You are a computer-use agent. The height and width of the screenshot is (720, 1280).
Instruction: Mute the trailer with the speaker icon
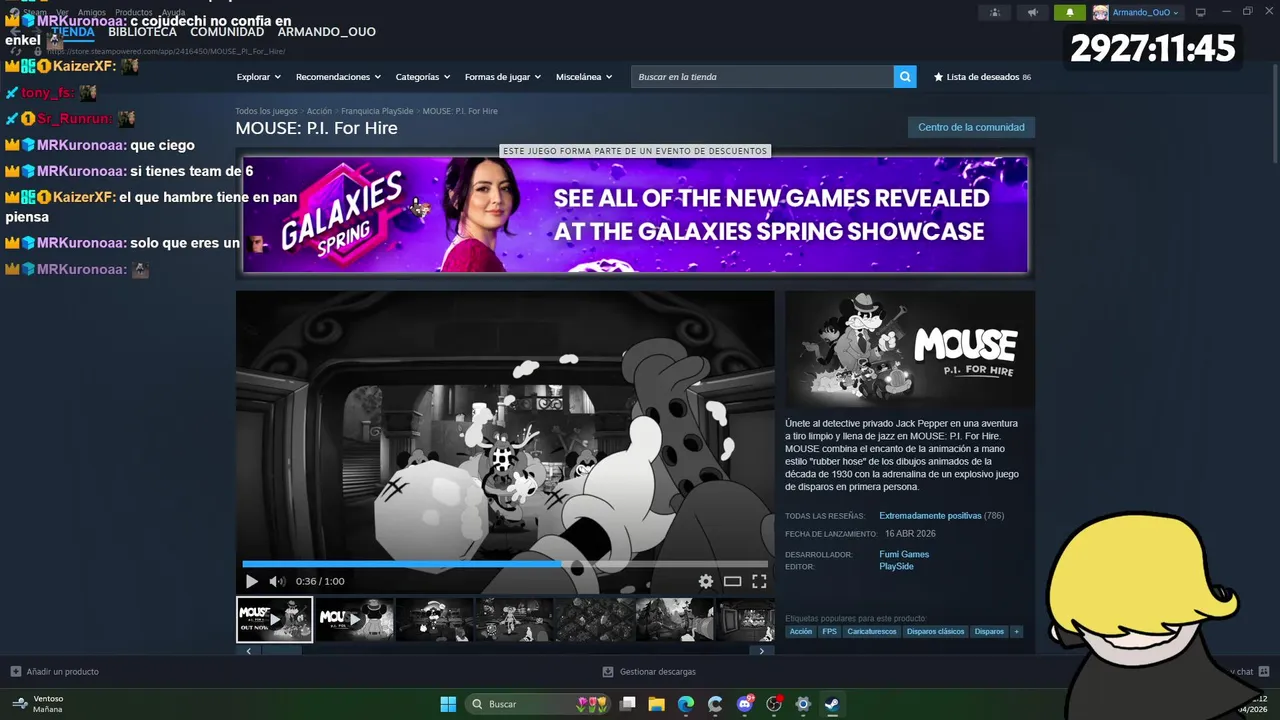[277, 581]
